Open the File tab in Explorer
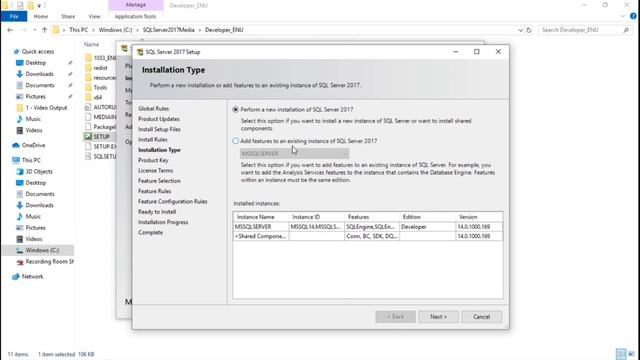640x360 pixels. (14, 16)
